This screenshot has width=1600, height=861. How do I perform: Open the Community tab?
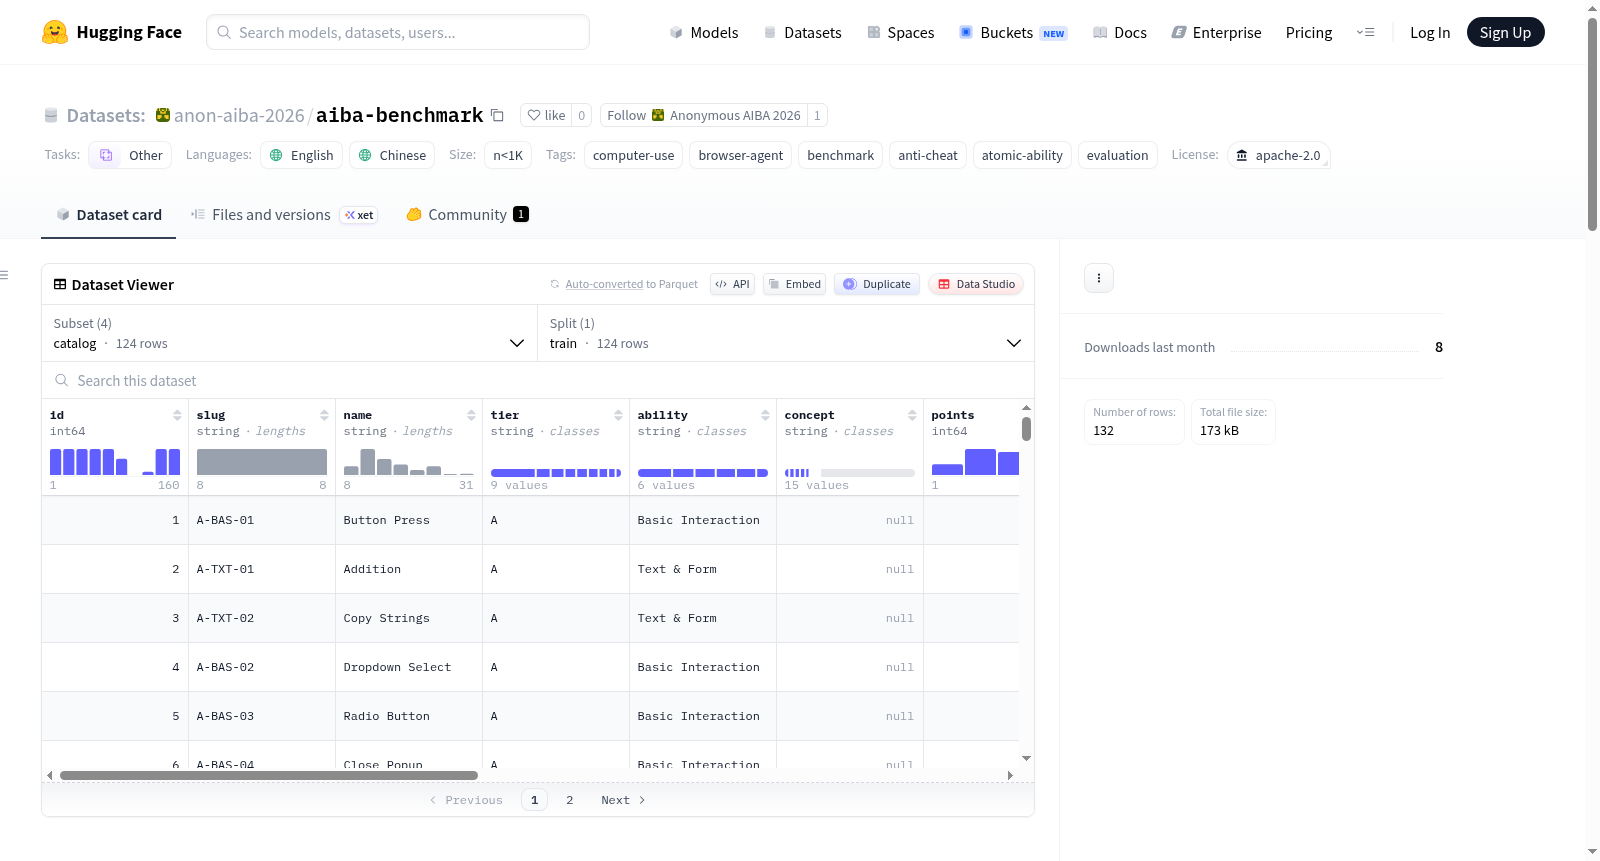[x=467, y=215]
